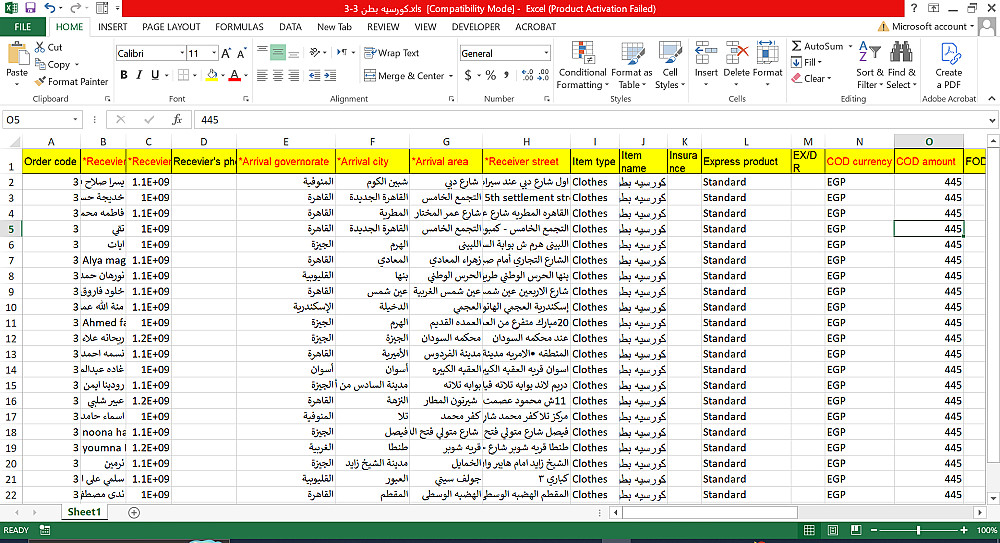The image size is (1000, 543).
Task: Open Conditional Formatting menu
Action: tap(582, 66)
